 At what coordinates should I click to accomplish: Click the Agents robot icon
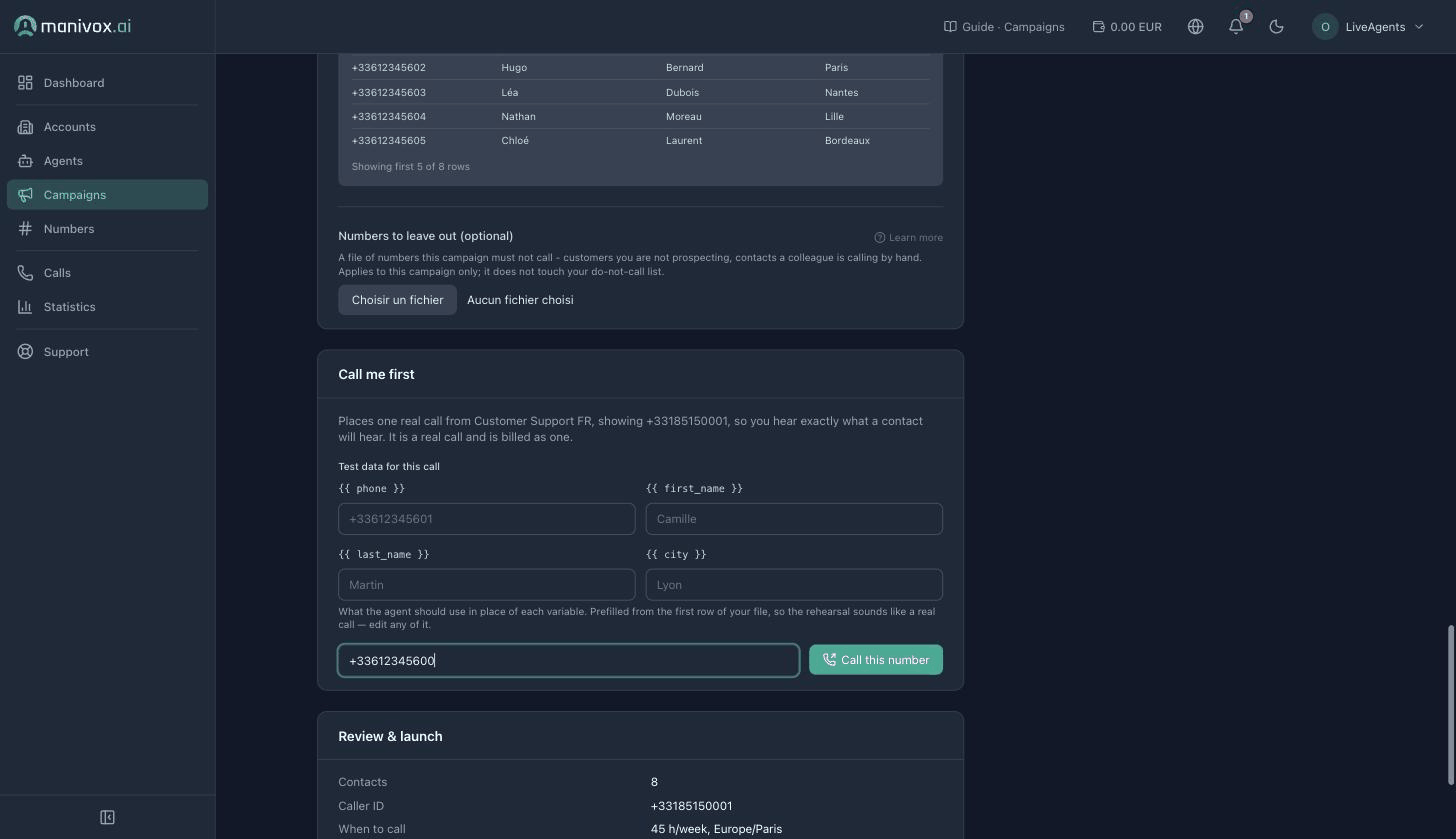point(25,161)
